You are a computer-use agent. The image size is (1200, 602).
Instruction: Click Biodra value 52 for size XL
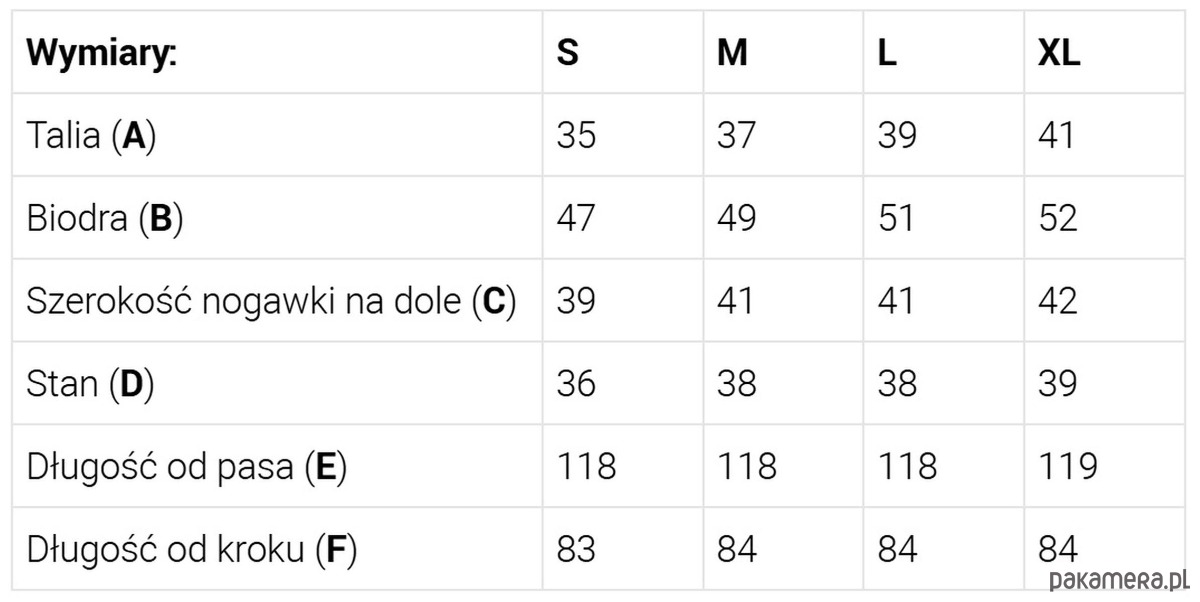1057,218
